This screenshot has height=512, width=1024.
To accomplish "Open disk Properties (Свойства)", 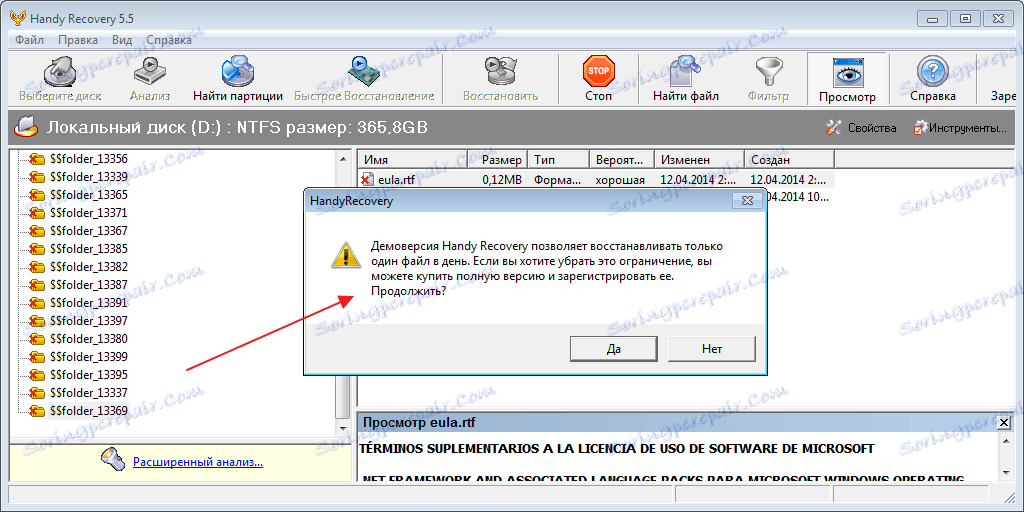I will pos(861,128).
